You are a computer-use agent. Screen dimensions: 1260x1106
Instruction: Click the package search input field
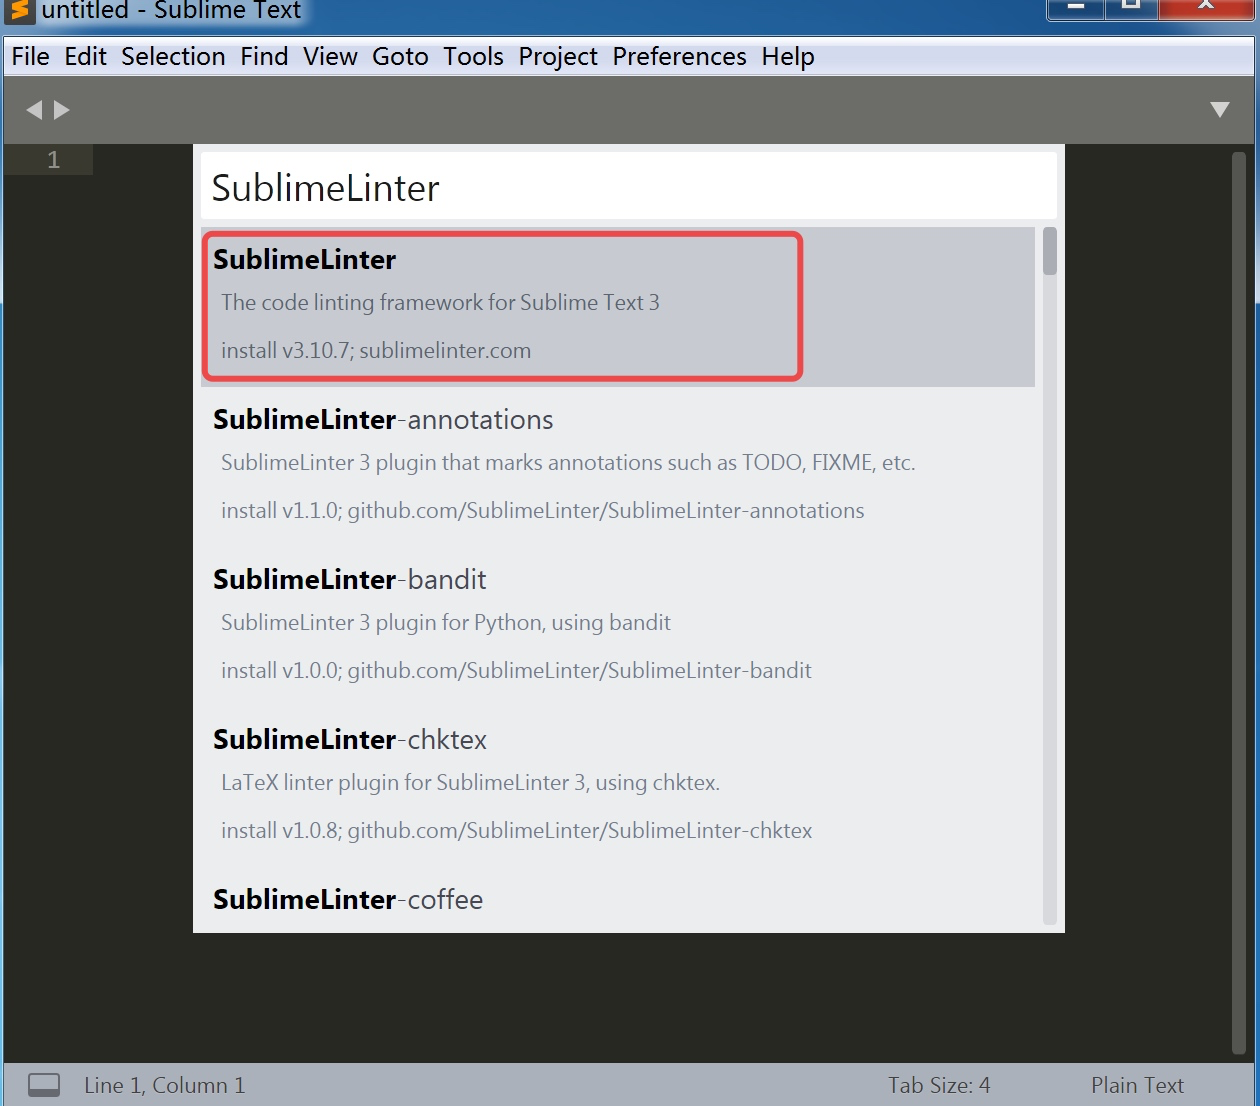629,187
